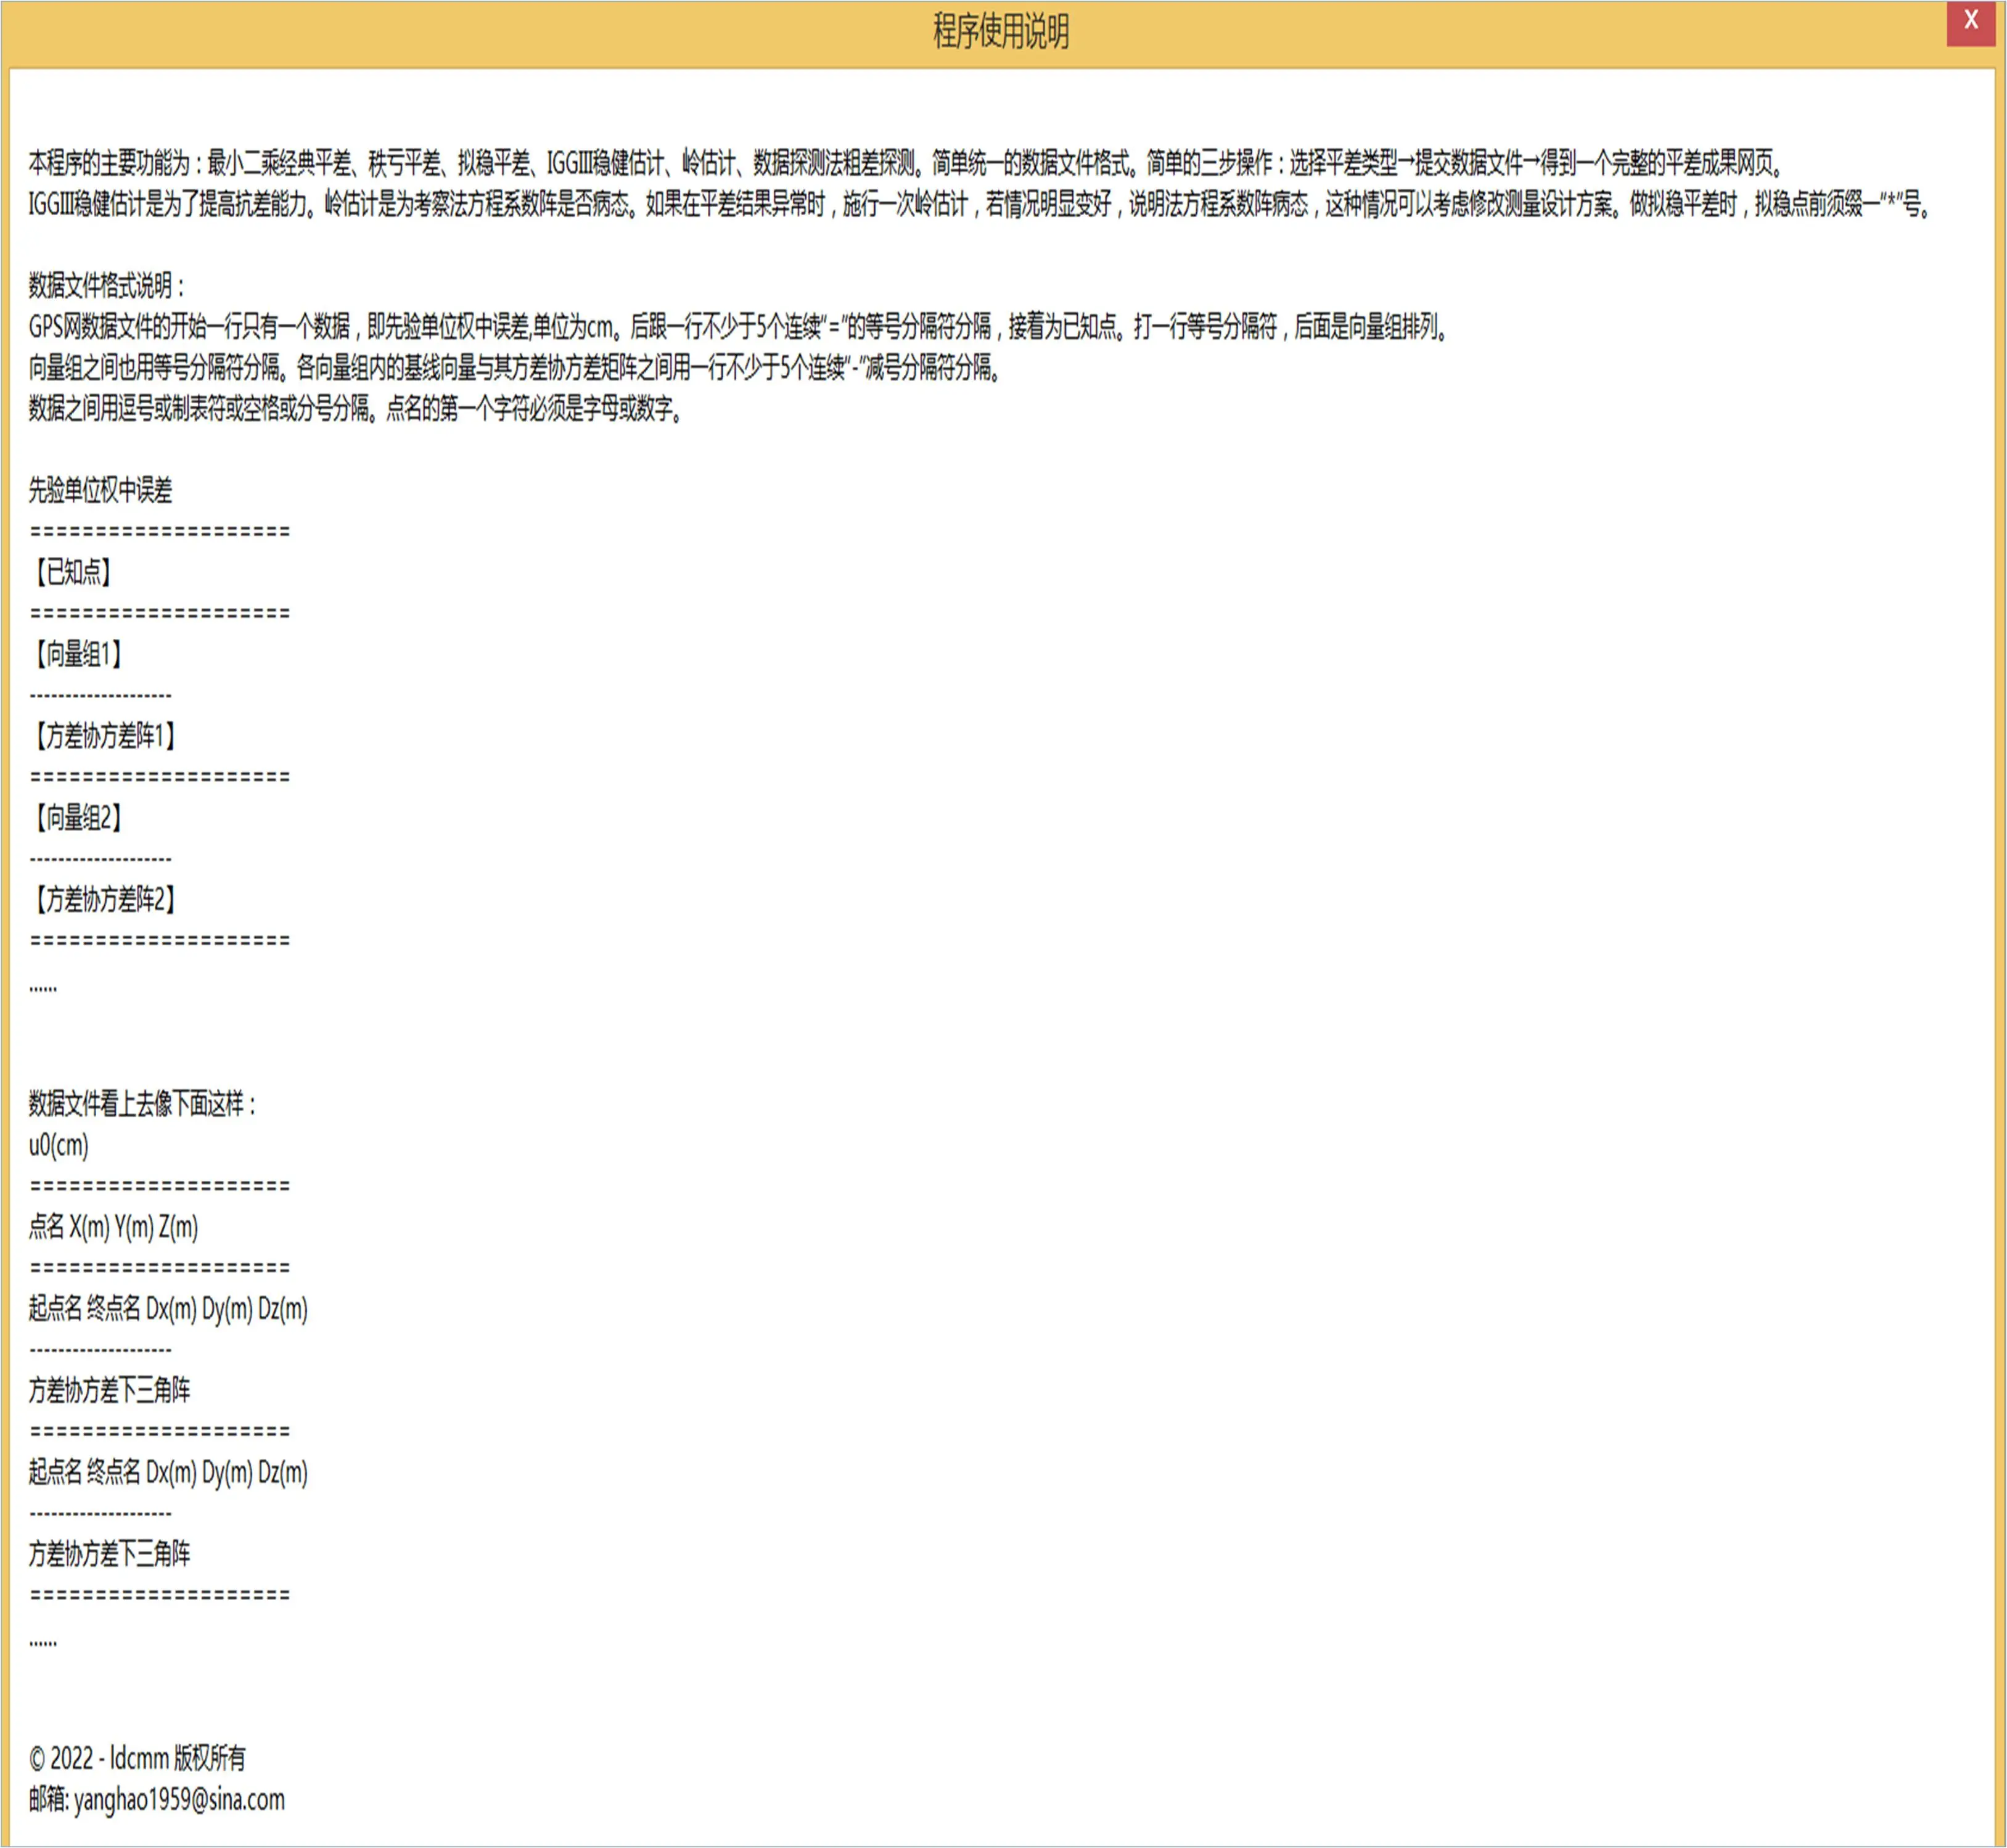The width and height of the screenshot is (2007, 1848).
Task: Click the 【方差协方差阵1】 placeholder line
Action: 104,736
